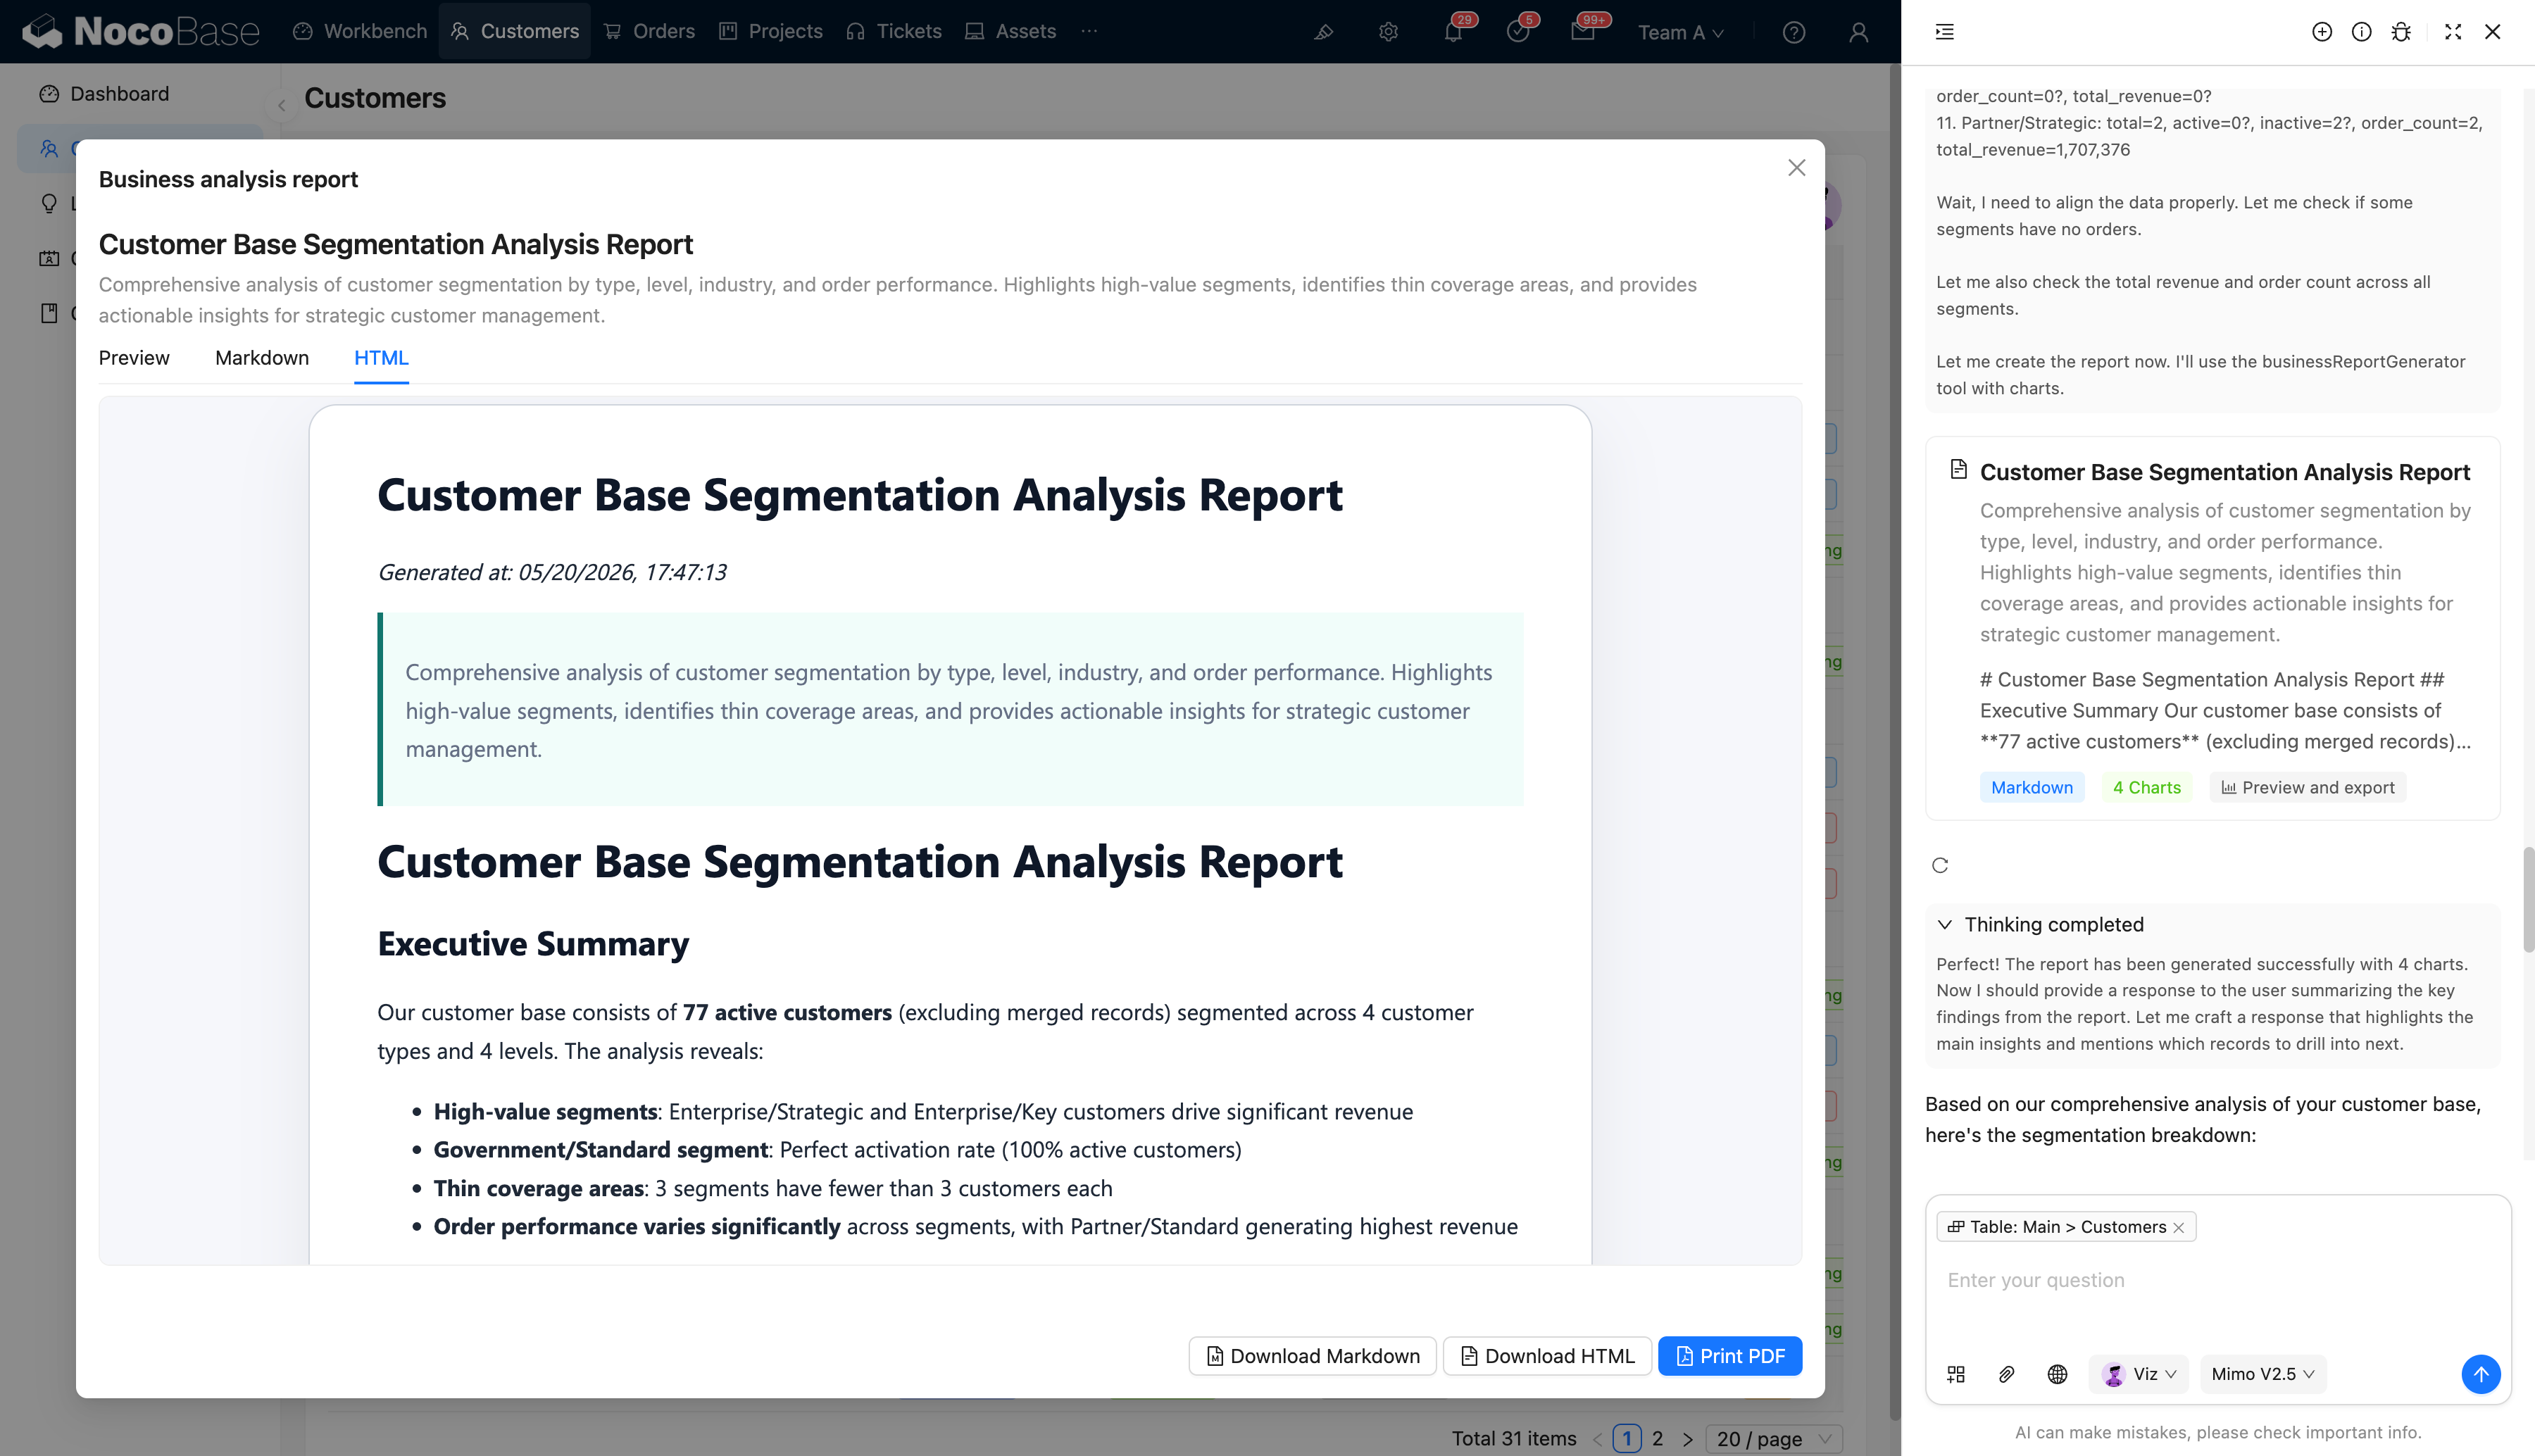The height and width of the screenshot is (1456, 2535).
Task: Click Preview and export in chat card
Action: (x=2308, y=787)
